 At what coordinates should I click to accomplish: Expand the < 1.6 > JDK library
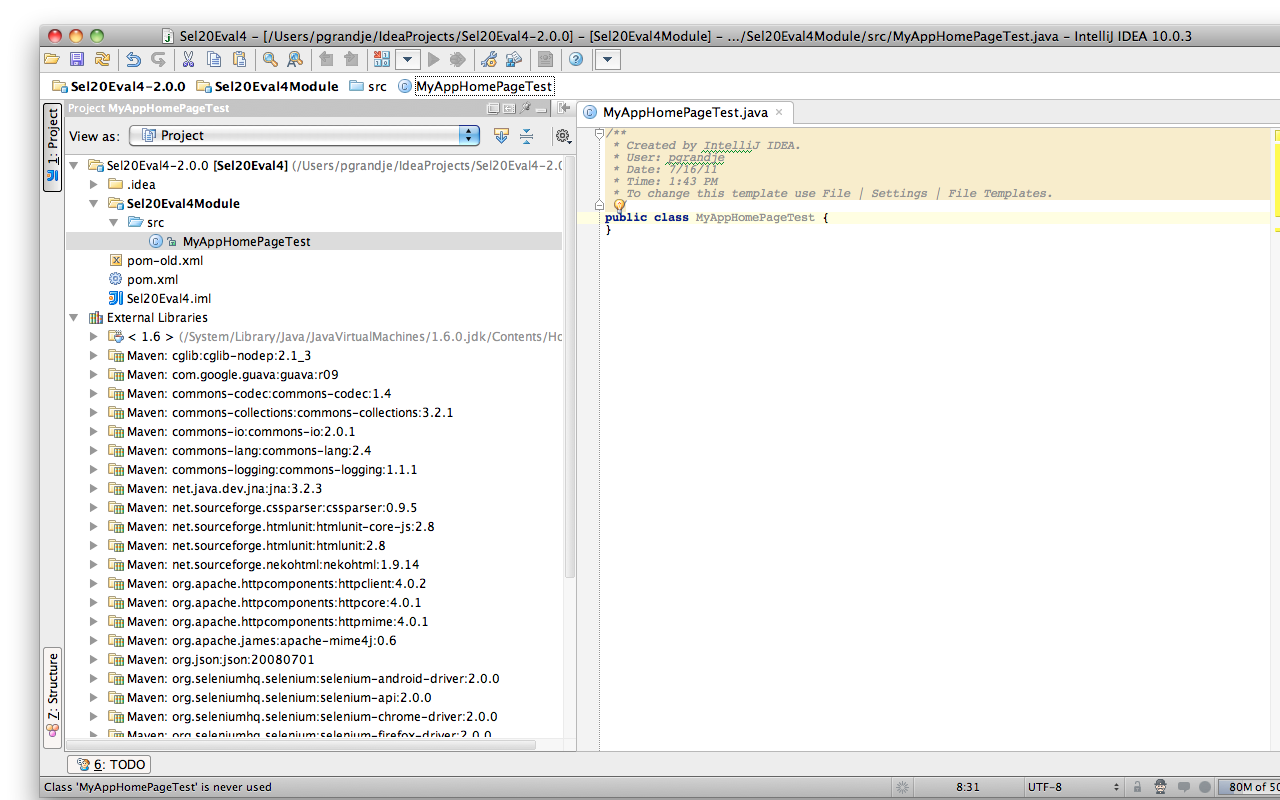(94, 336)
